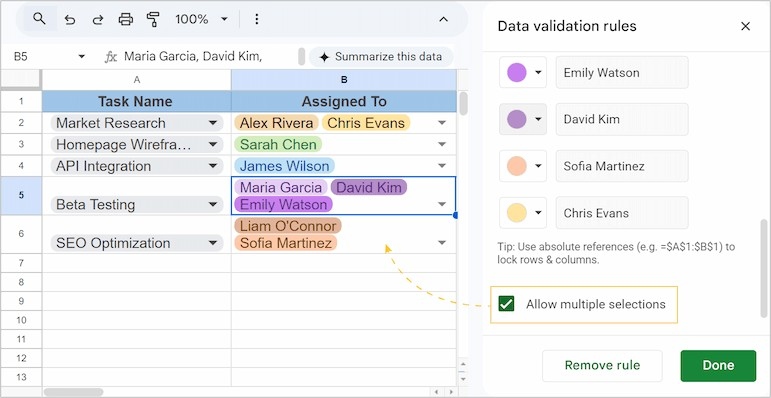Click the sheet scroll up arrow
The height and width of the screenshot is (398, 771).
[463, 365]
